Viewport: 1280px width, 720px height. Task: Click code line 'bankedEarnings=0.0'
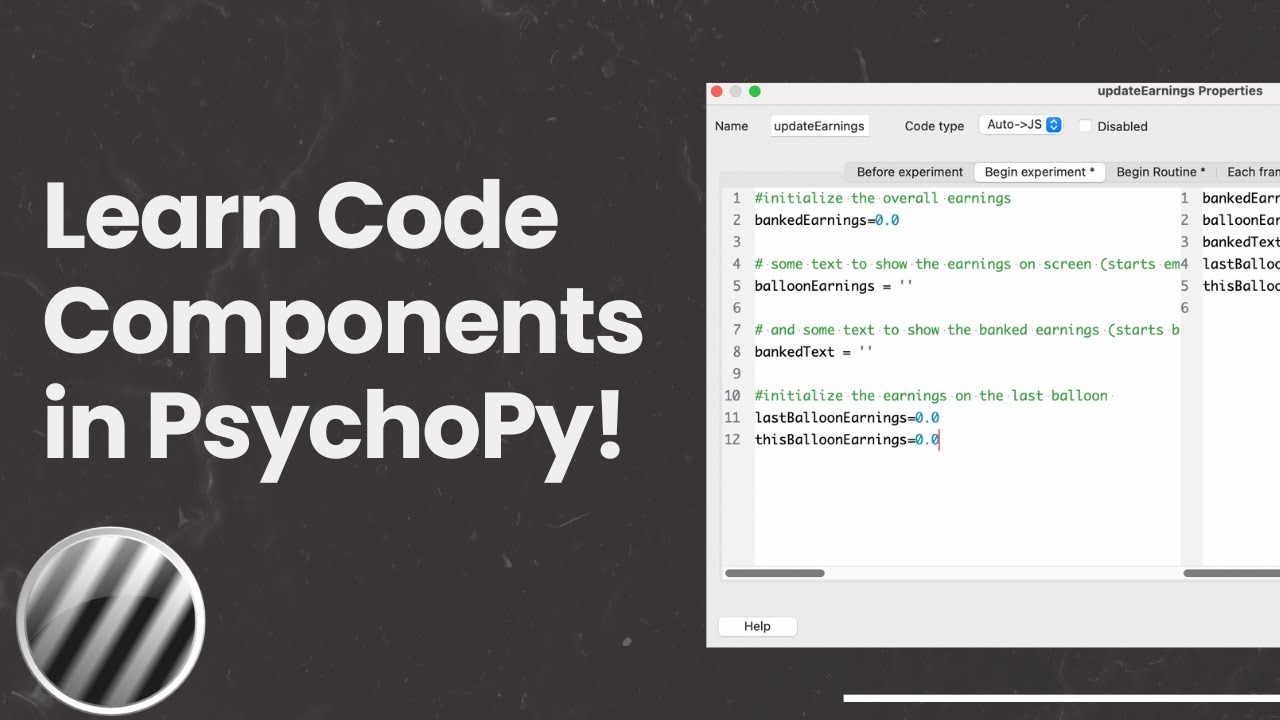826,220
